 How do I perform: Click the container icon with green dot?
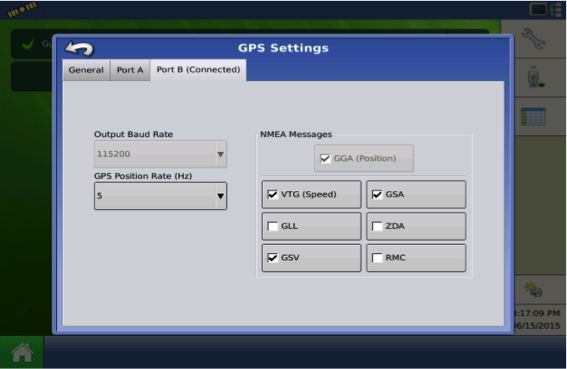point(535,77)
